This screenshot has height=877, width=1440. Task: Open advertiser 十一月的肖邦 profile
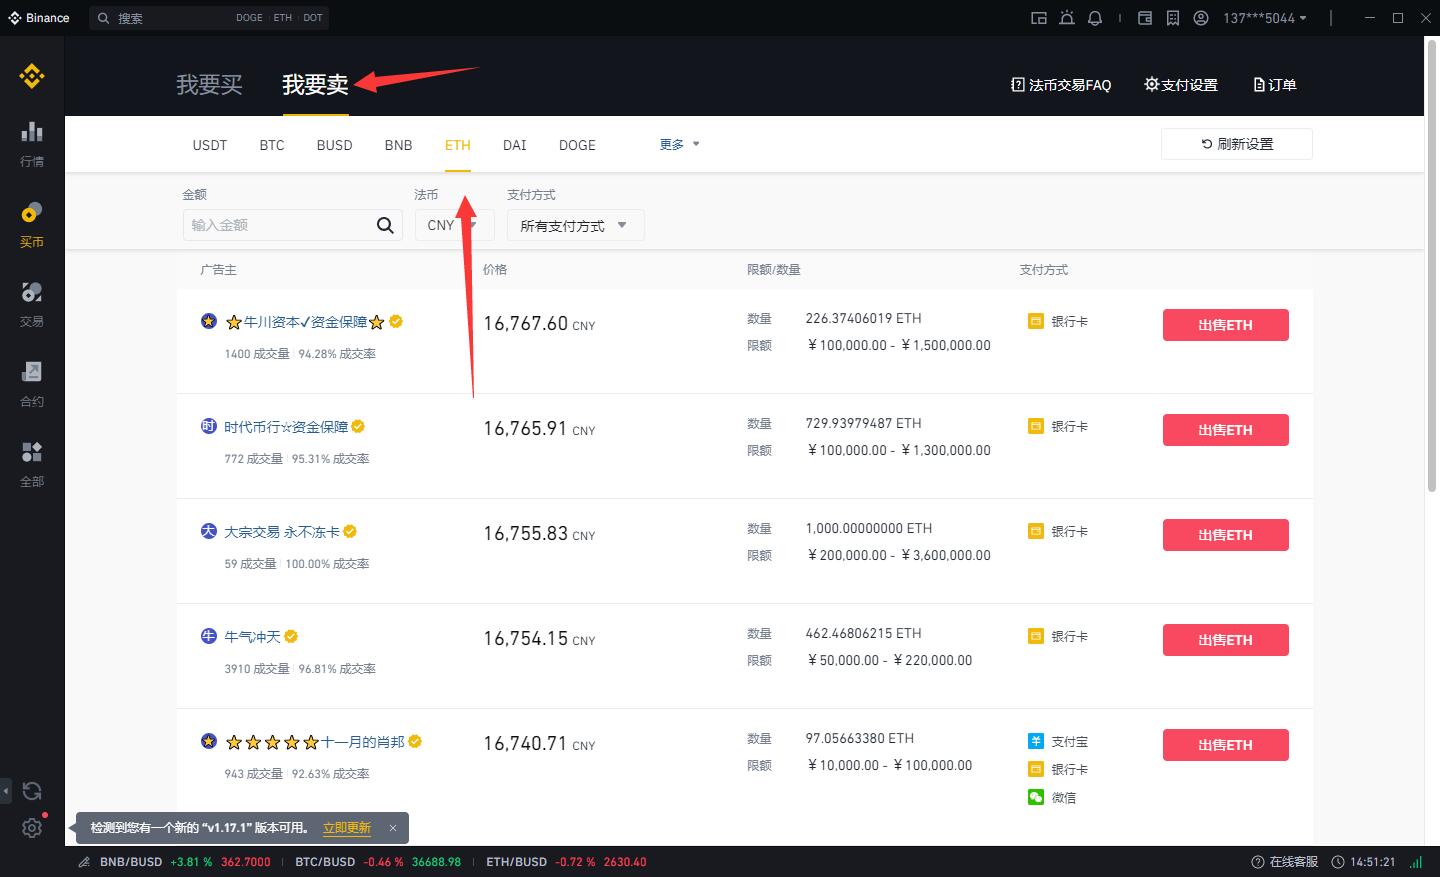coord(314,742)
